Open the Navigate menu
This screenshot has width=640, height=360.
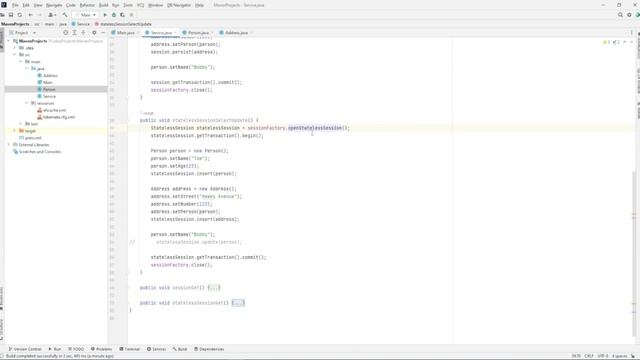[54, 5]
